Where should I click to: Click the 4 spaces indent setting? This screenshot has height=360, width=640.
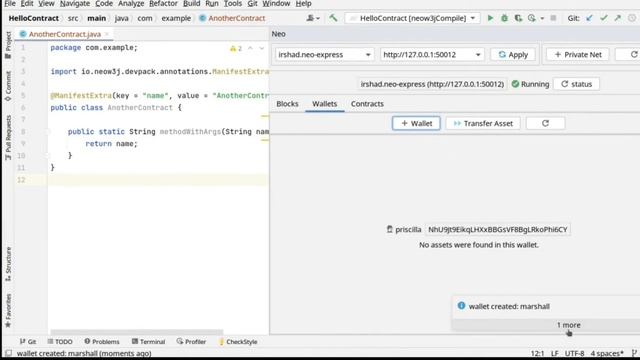607,353
